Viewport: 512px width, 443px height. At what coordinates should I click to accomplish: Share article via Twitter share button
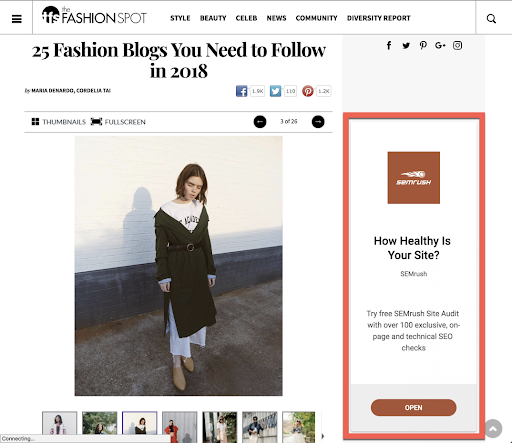(275, 91)
